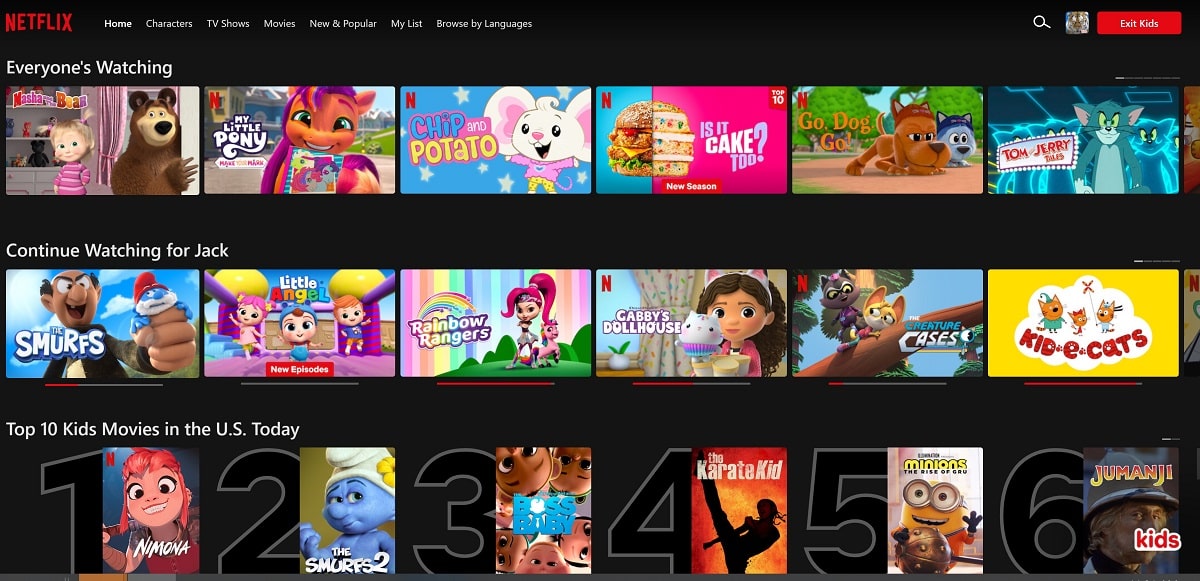Viewport: 1200px width, 581px height.
Task: Open the Everyone's Watching row title
Action: 89,67
